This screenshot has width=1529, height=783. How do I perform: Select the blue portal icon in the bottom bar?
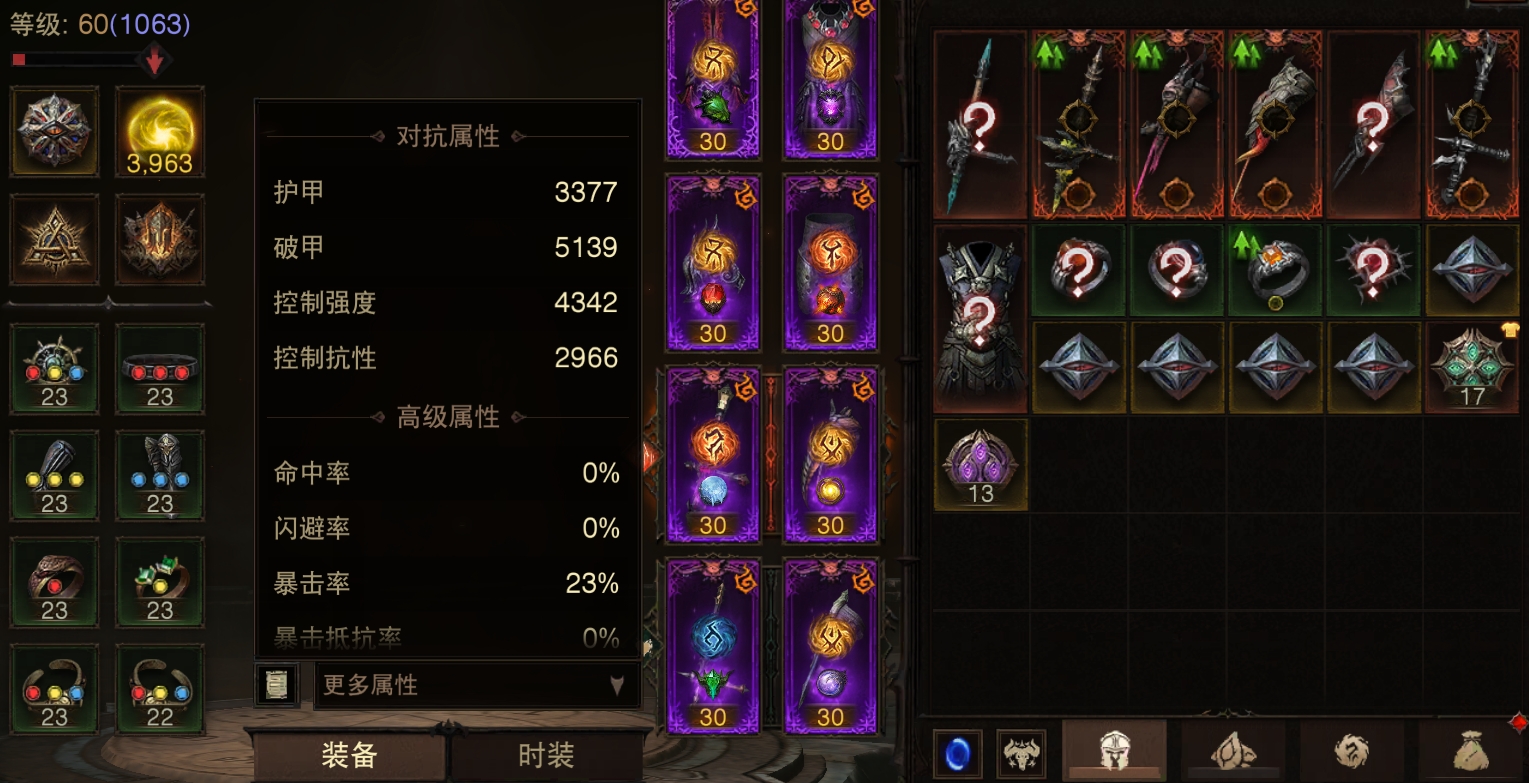point(957,754)
